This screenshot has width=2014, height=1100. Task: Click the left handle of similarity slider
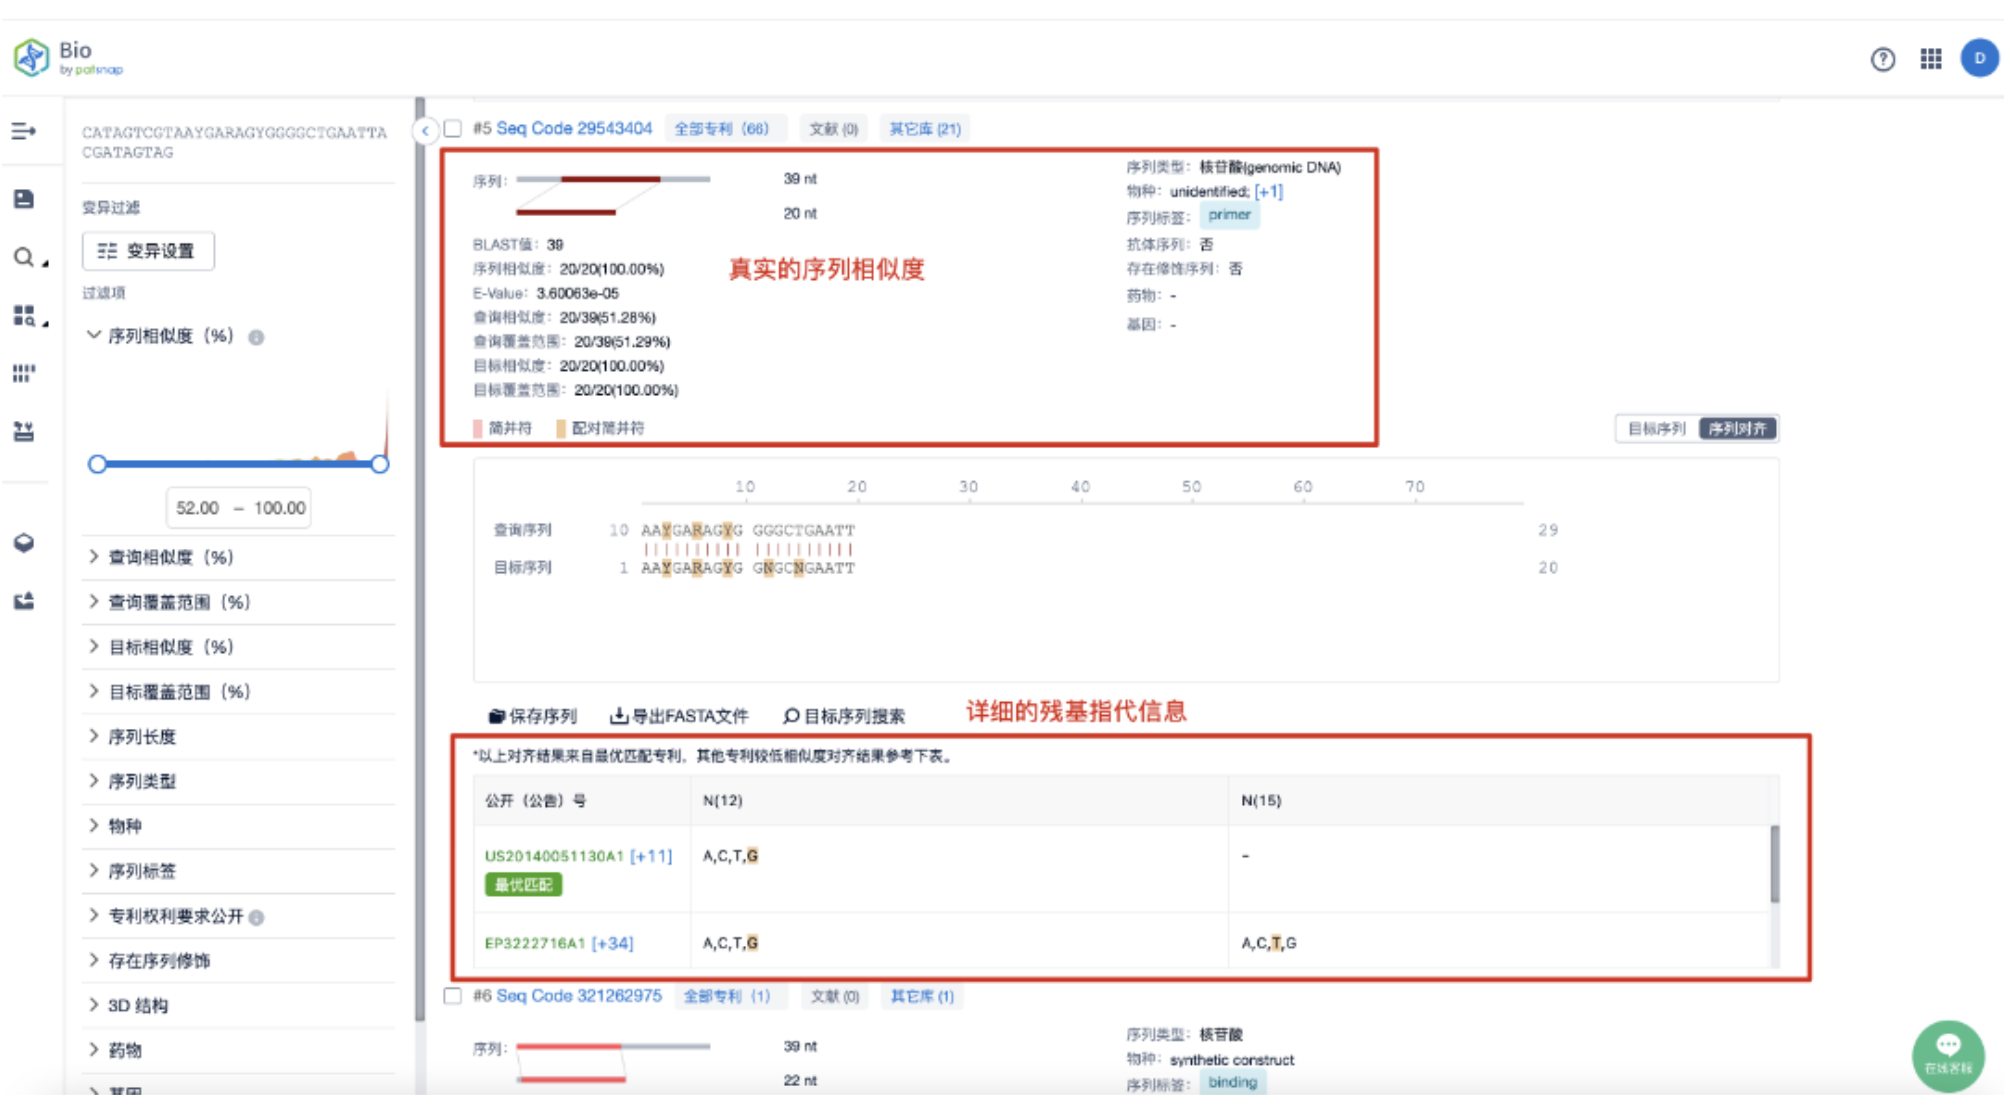(x=97, y=464)
